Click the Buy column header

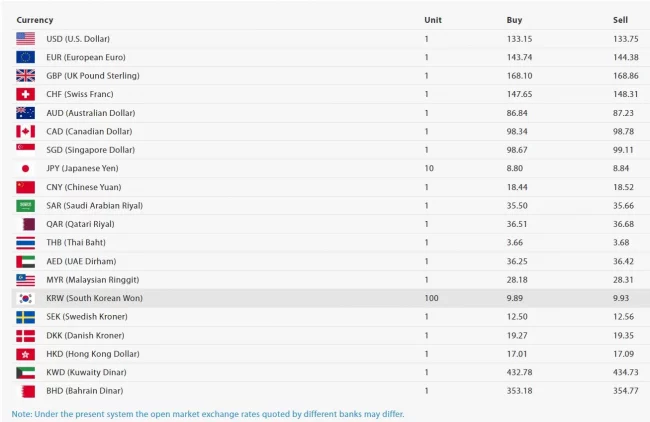pos(514,20)
